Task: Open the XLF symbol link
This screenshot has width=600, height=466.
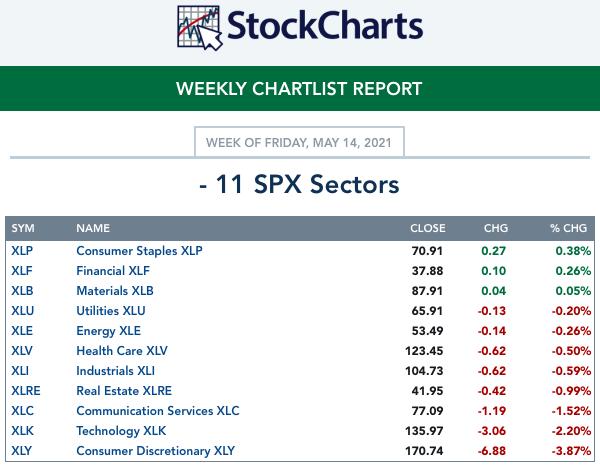Action: 22,270
